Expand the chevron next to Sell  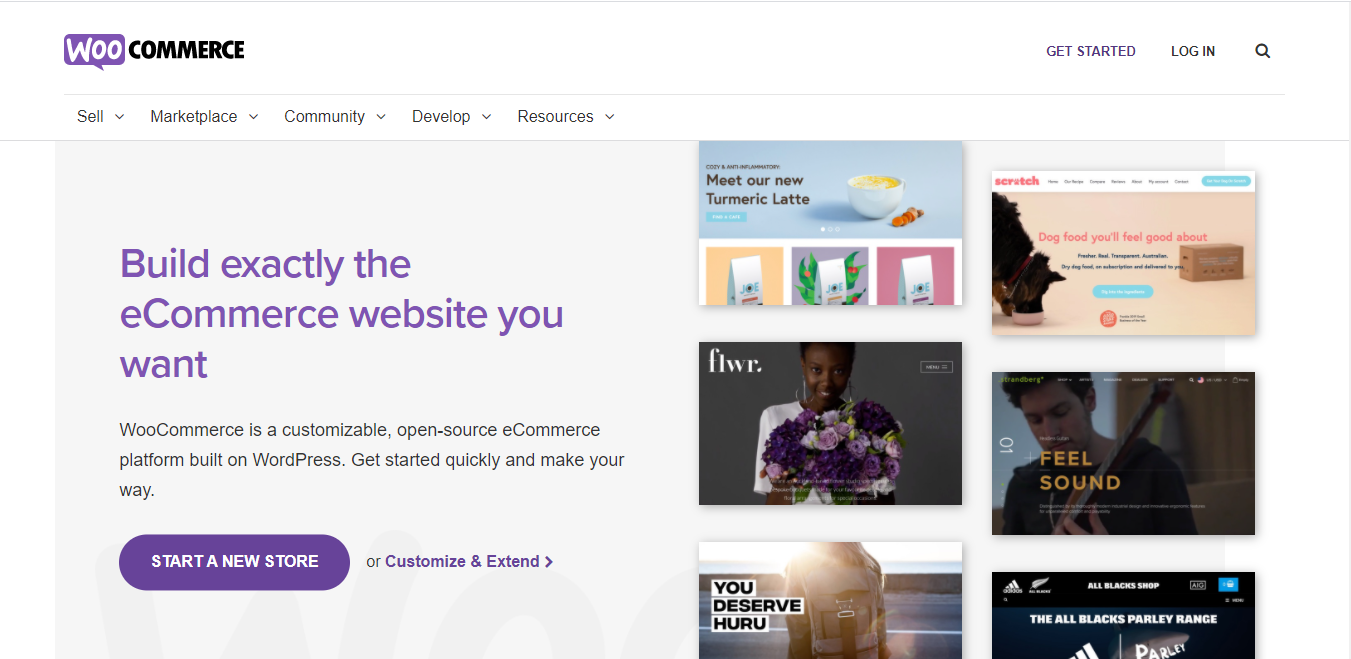point(120,117)
